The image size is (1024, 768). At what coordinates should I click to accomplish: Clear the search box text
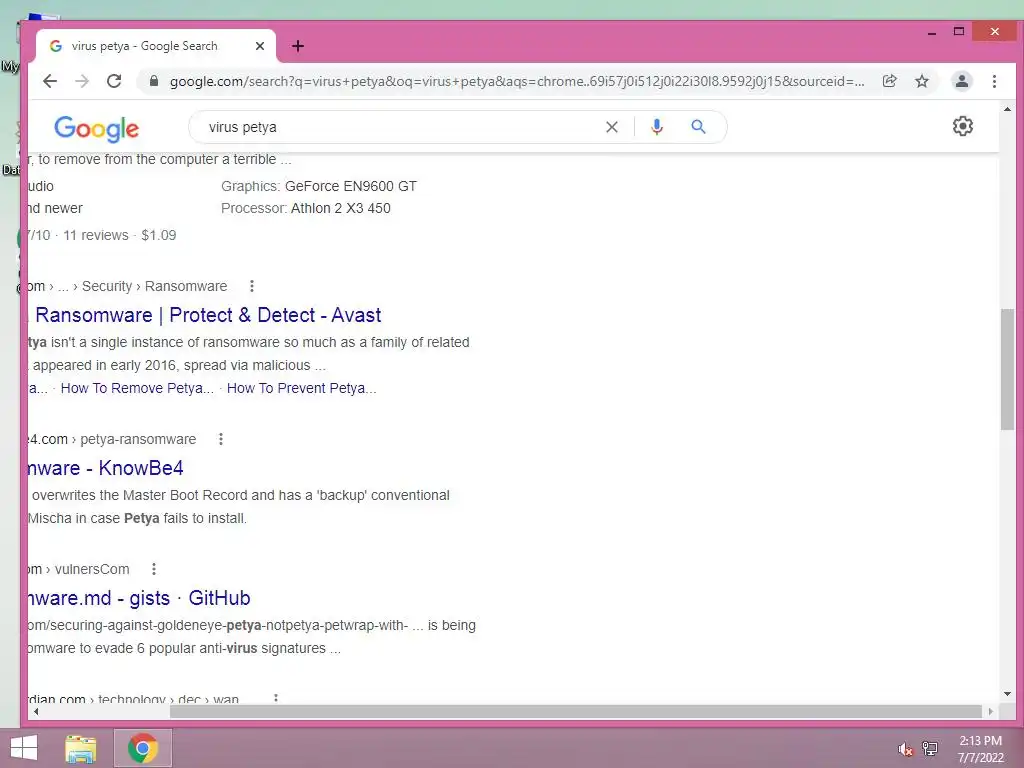point(611,127)
